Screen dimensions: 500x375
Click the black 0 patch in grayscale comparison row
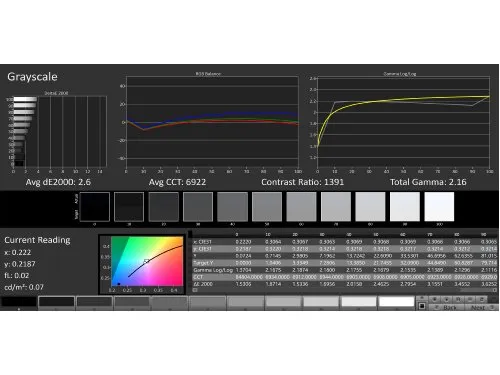[95, 207]
